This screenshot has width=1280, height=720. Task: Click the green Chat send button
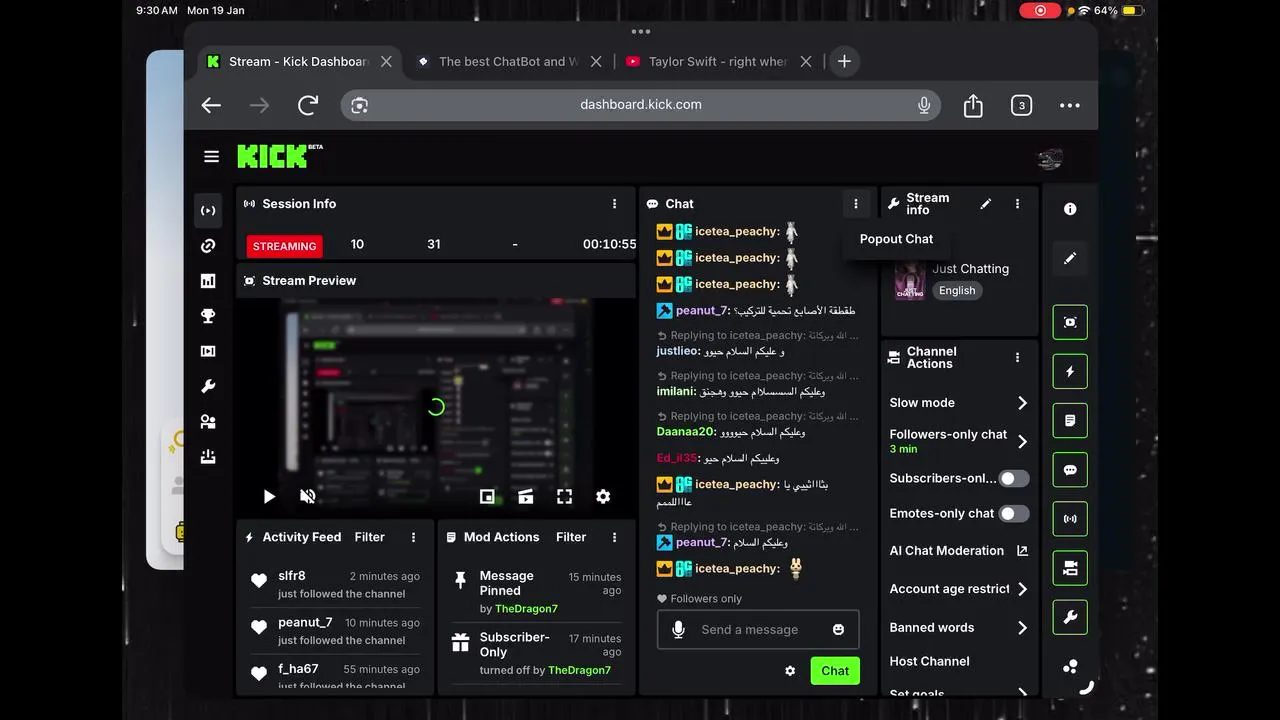coord(835,671)
